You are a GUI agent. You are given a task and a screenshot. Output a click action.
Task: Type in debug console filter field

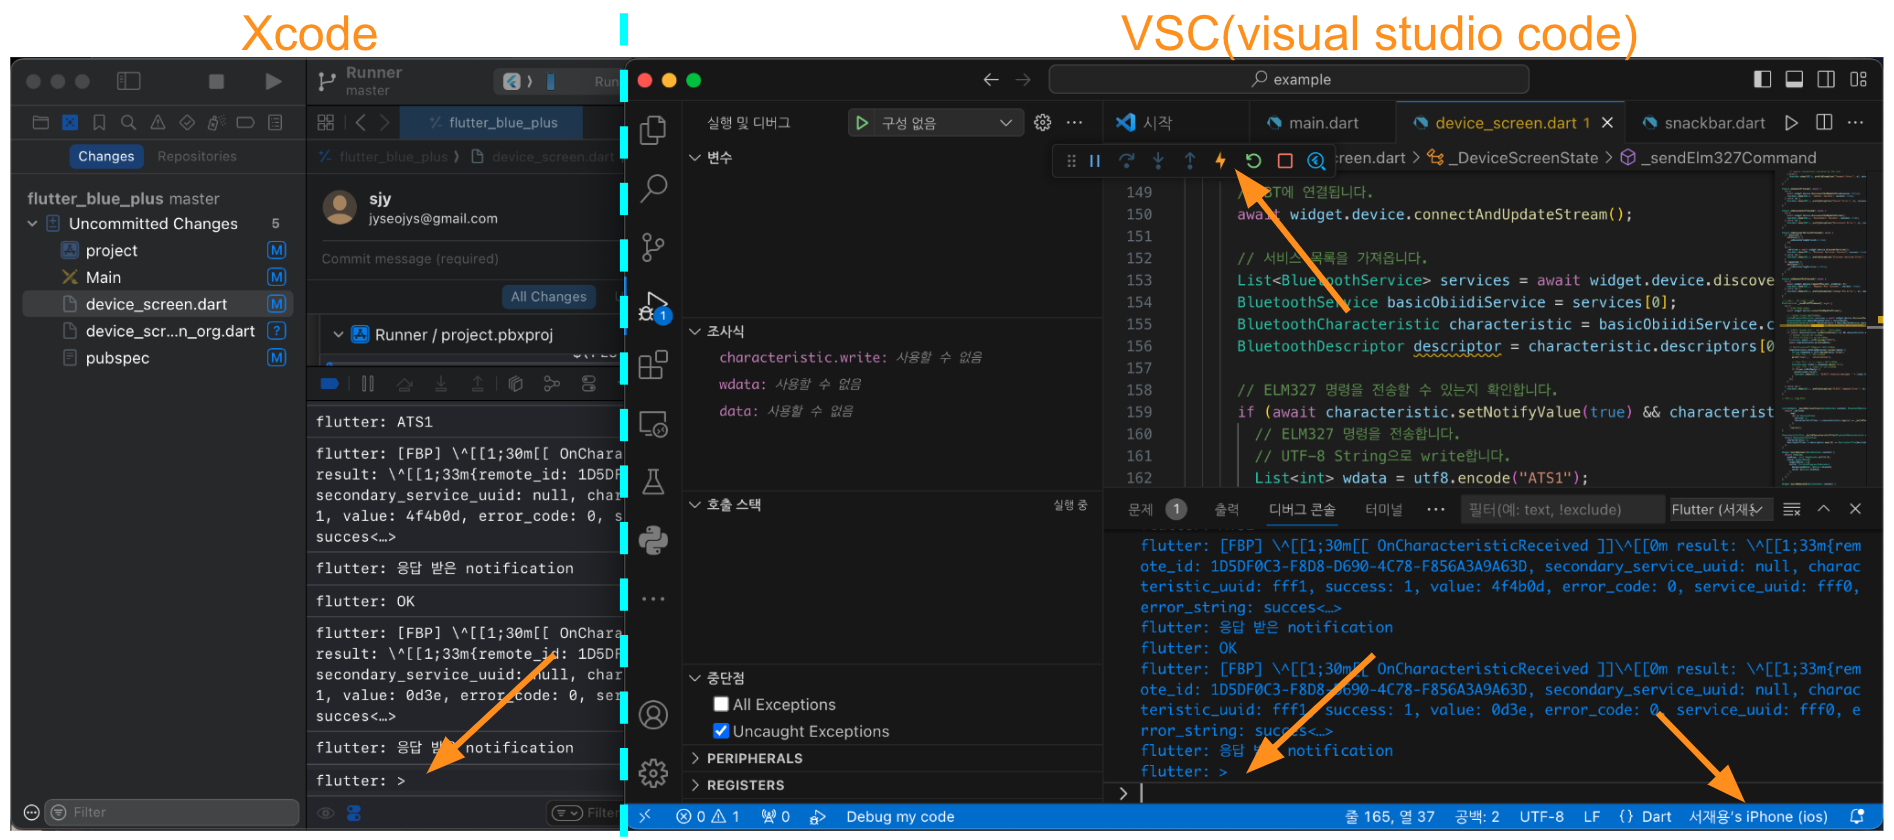[x=1562, y=510]
